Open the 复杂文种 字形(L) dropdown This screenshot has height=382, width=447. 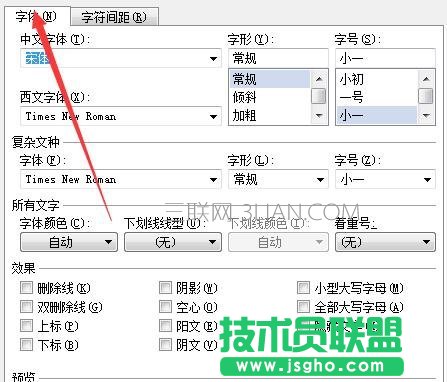[x=320, y=180]
